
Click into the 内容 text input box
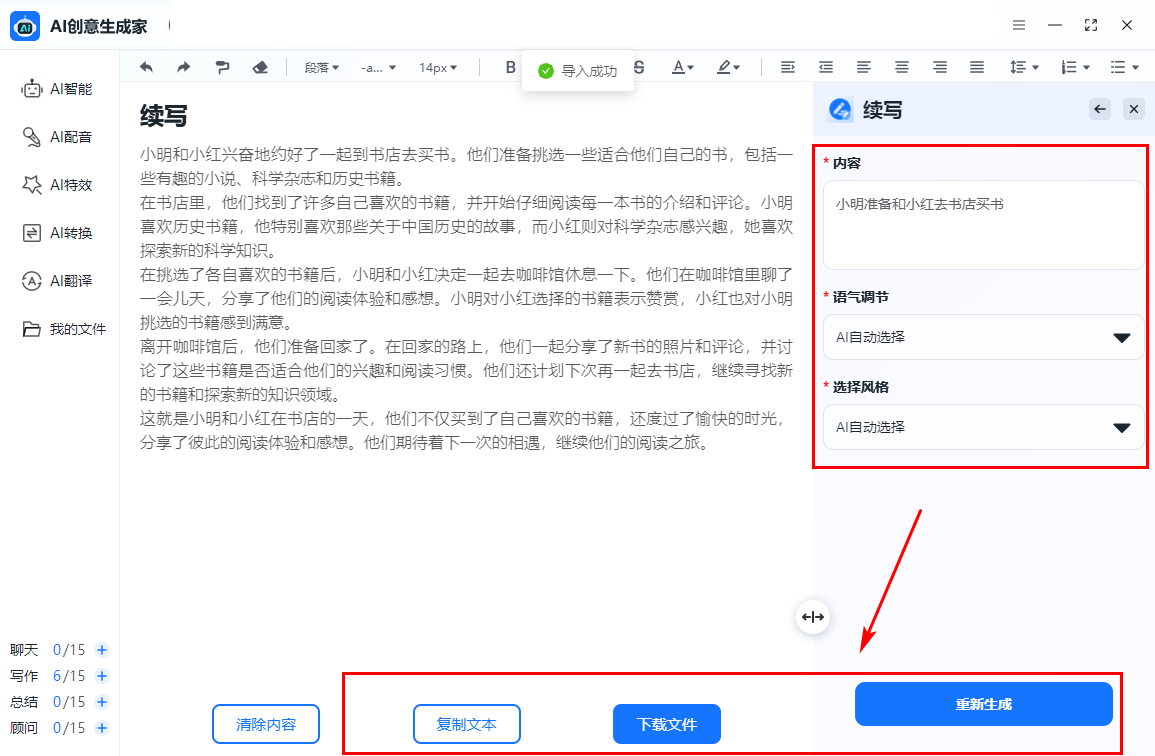pos(984,225)
